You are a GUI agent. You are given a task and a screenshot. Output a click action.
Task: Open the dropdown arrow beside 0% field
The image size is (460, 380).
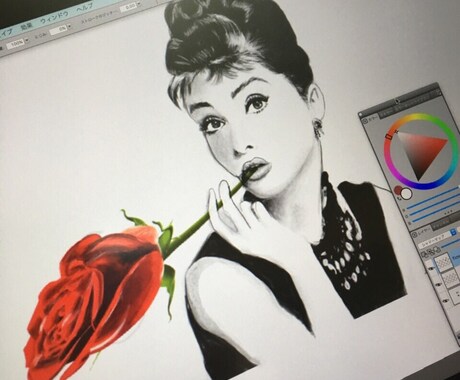click(x=69, y=26)
